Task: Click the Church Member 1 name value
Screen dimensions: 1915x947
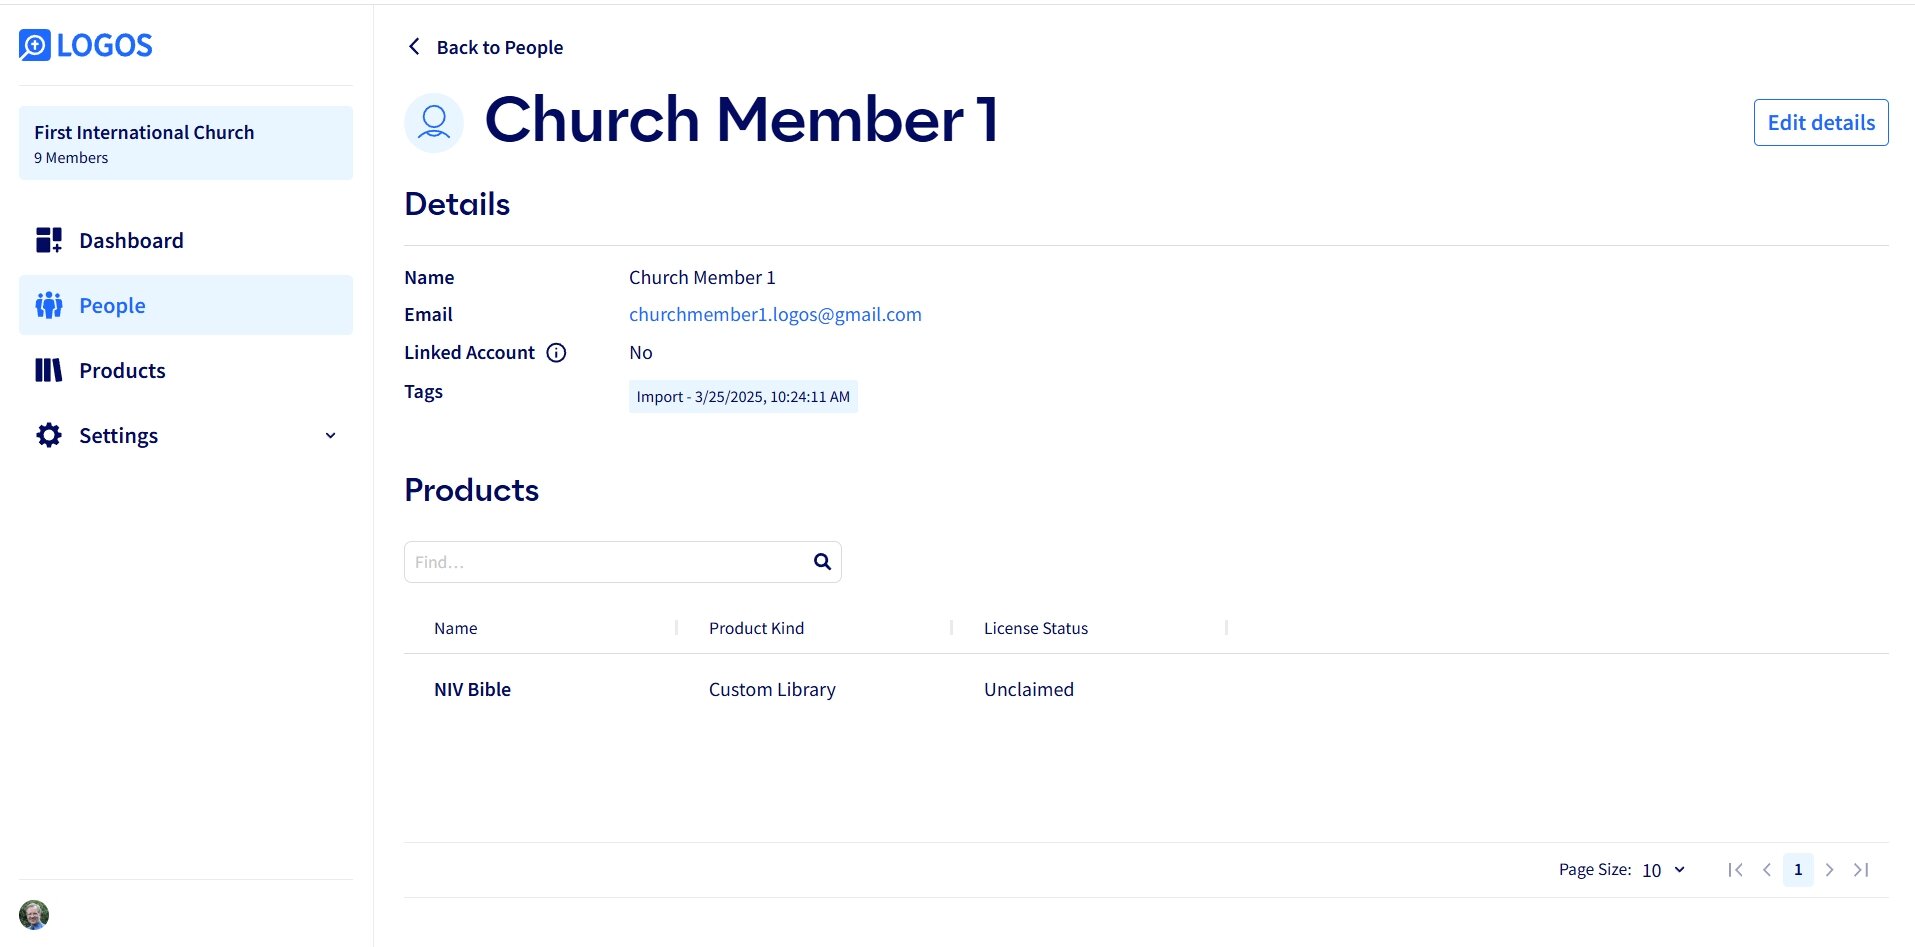Action: (702, 277)
